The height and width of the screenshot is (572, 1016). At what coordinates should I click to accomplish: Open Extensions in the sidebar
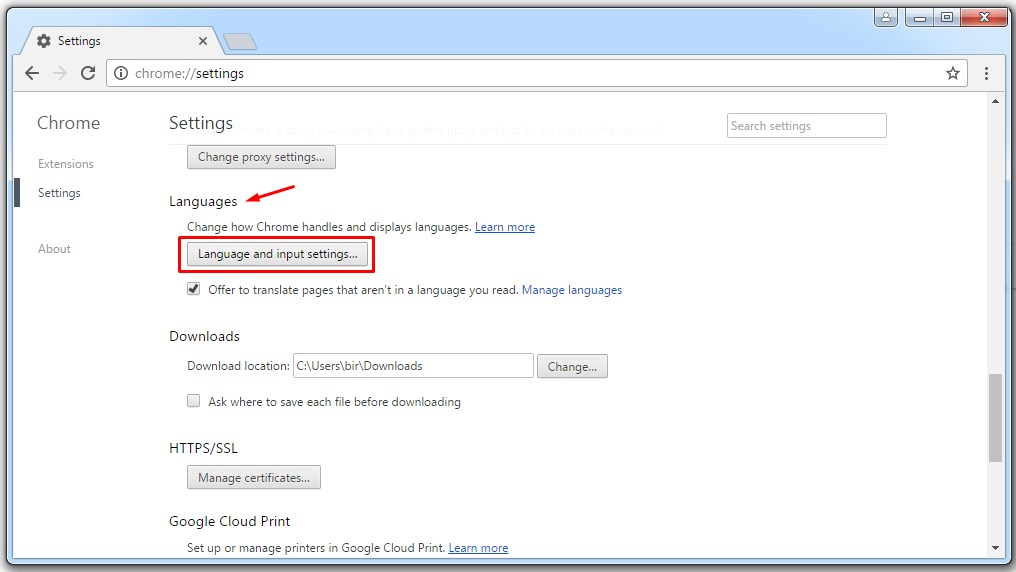(x=66, y=164)
